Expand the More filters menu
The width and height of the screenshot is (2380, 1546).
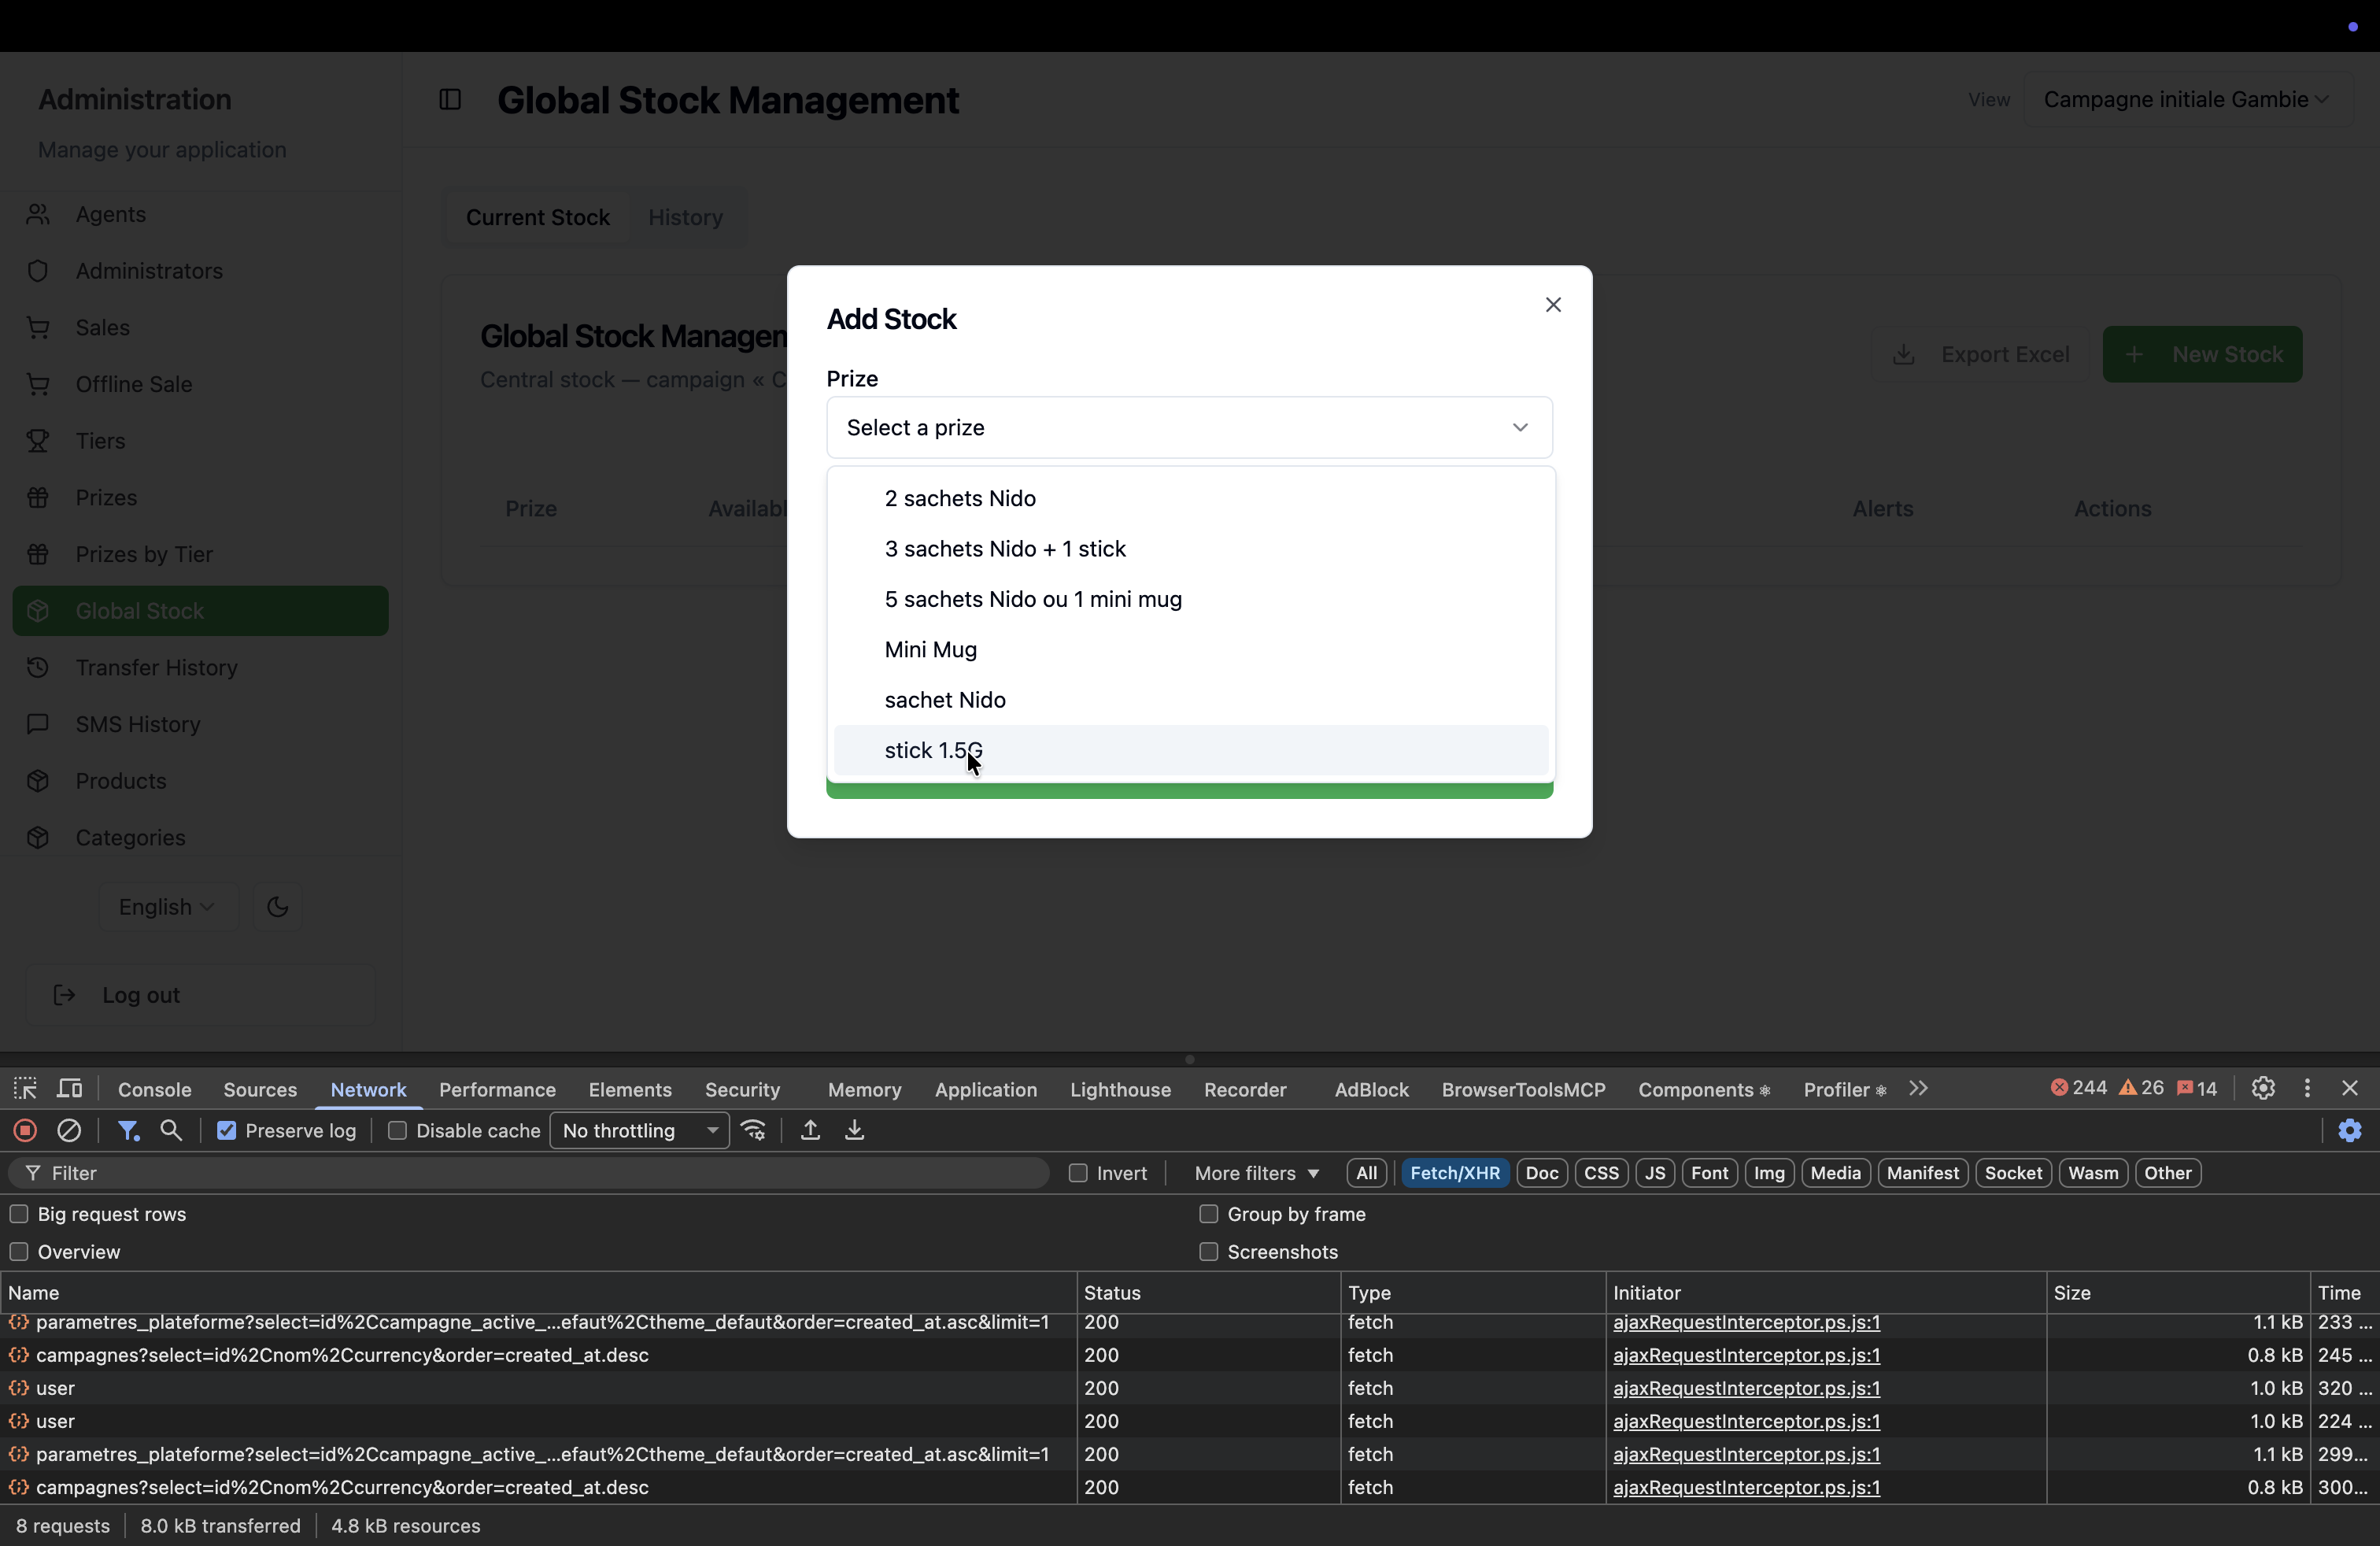(1256, 1173)
